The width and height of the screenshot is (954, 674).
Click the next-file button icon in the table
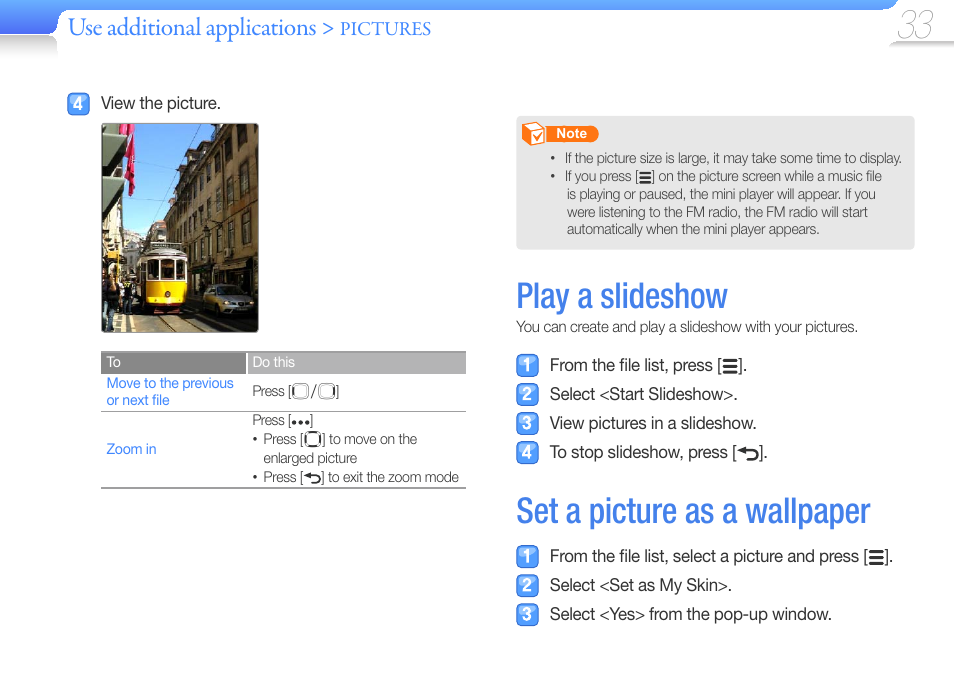pos(327,391)
